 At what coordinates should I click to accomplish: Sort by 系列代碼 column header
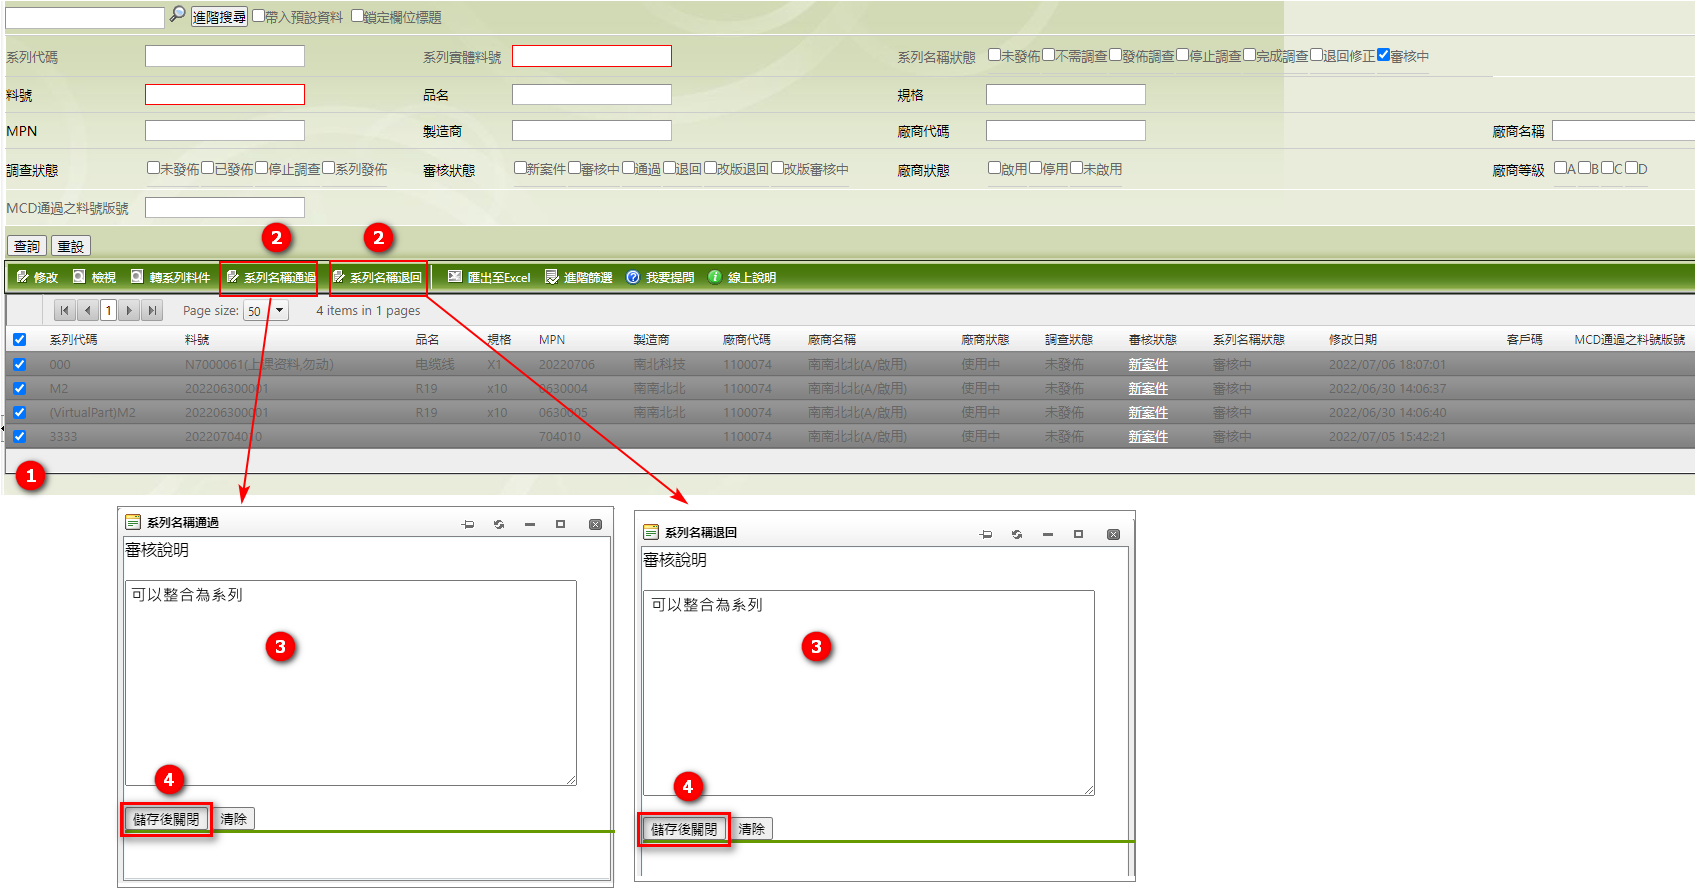[74, 340]
